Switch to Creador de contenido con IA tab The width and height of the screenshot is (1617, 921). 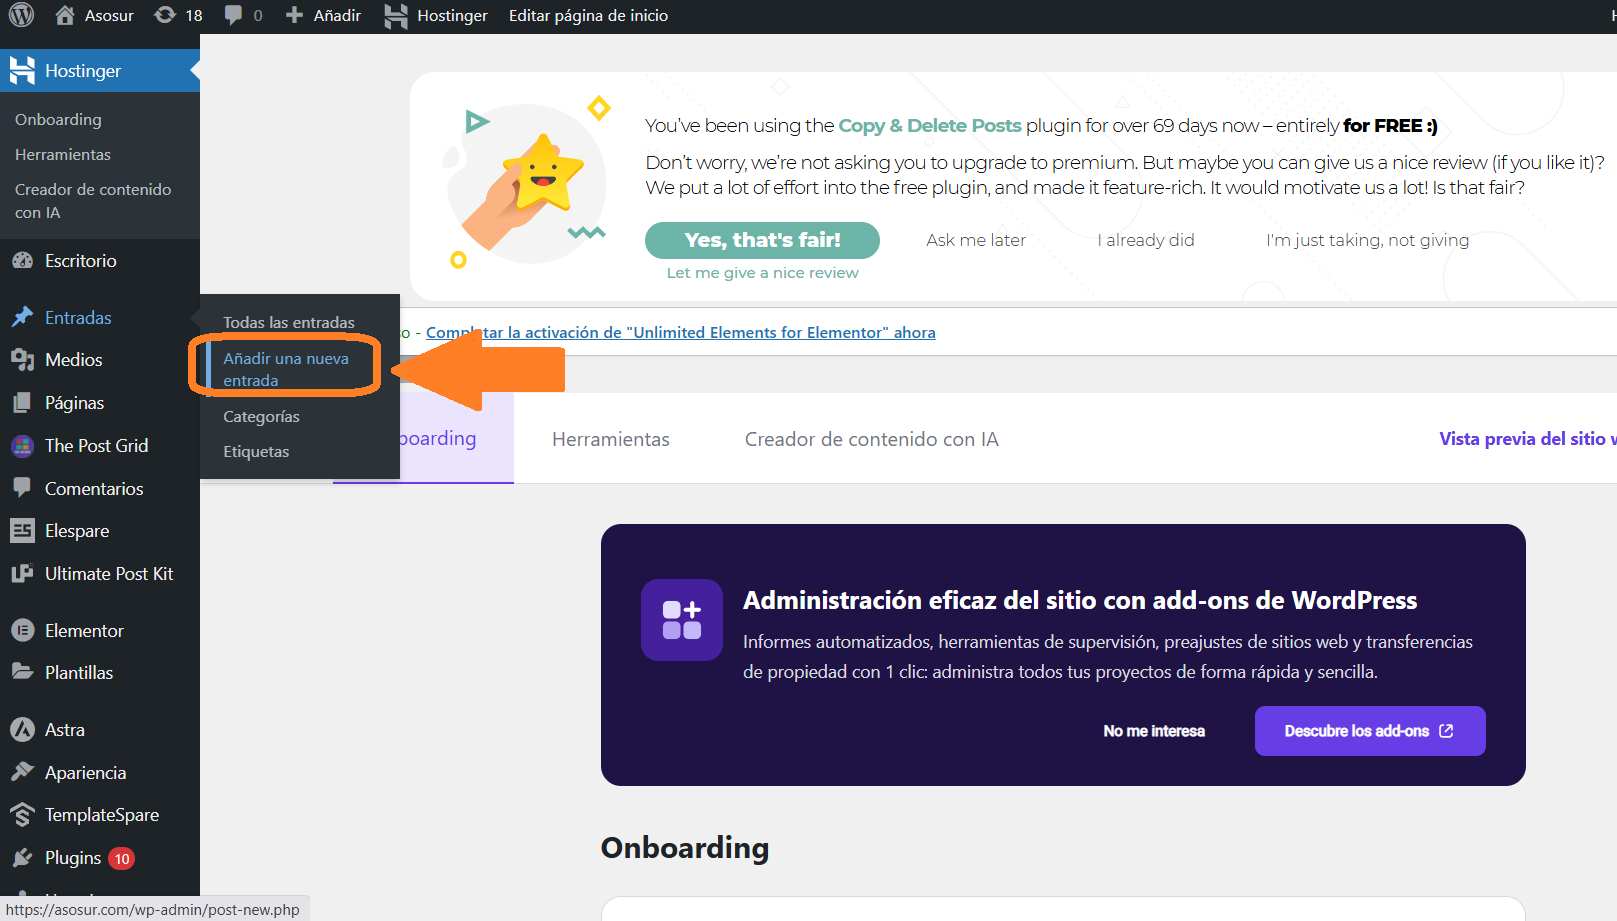(871, 439)
